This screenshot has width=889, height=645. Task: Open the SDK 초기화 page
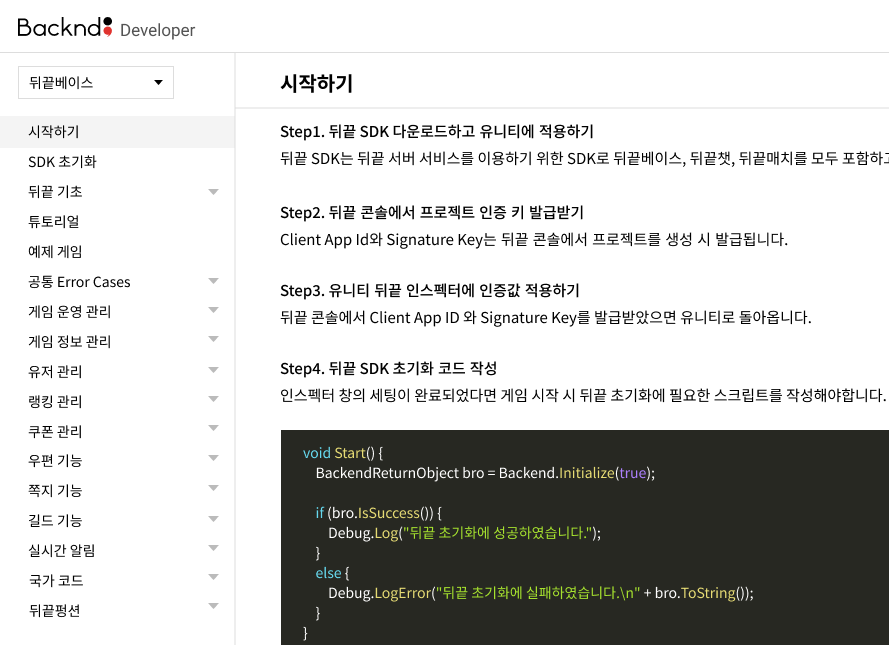(x=62, y=162)
